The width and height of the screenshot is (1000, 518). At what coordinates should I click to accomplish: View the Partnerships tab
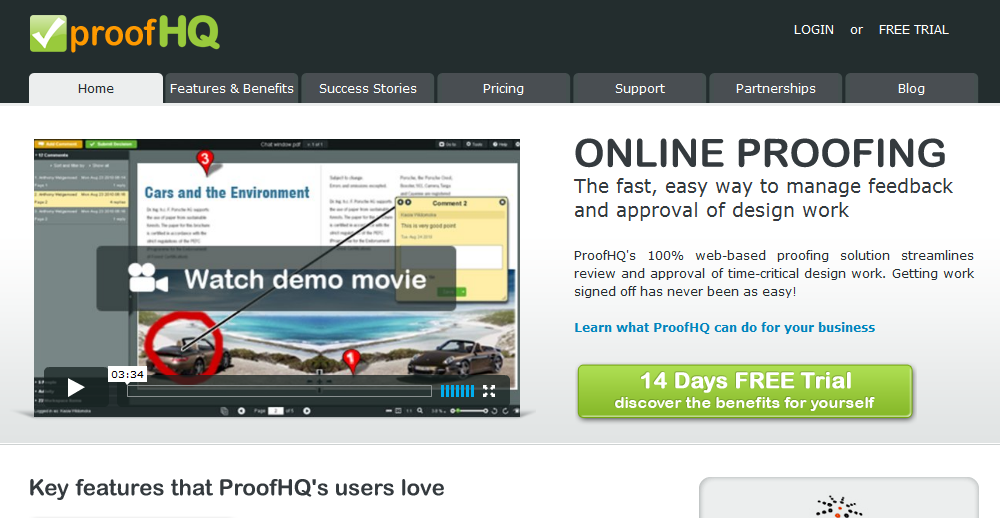(776, 88)
